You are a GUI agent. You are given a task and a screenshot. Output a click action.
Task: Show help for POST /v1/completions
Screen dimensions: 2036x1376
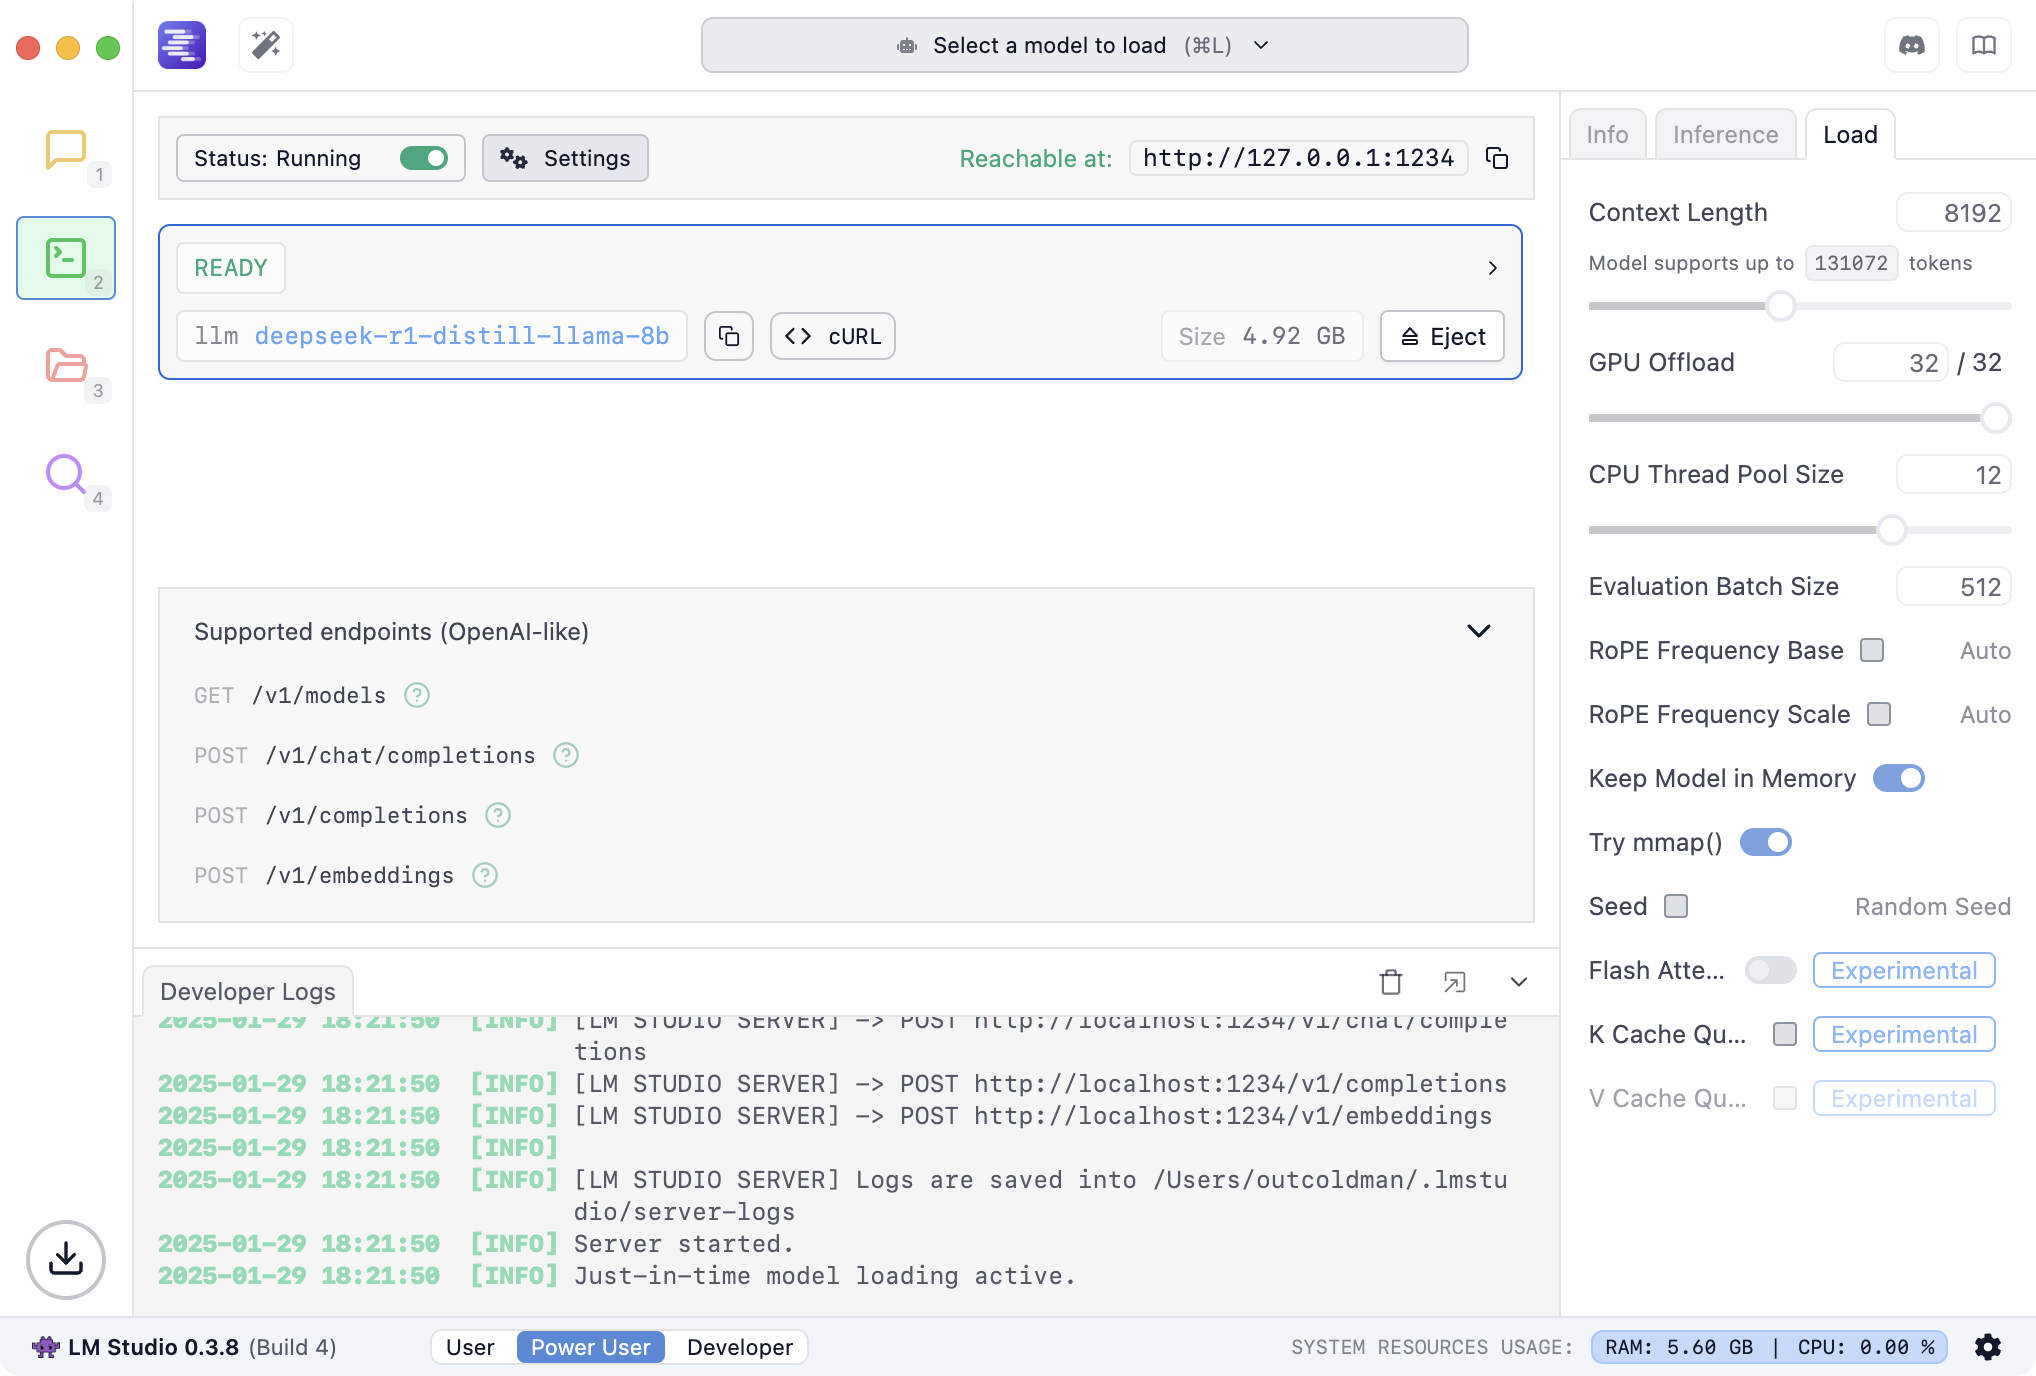(498, 815)
